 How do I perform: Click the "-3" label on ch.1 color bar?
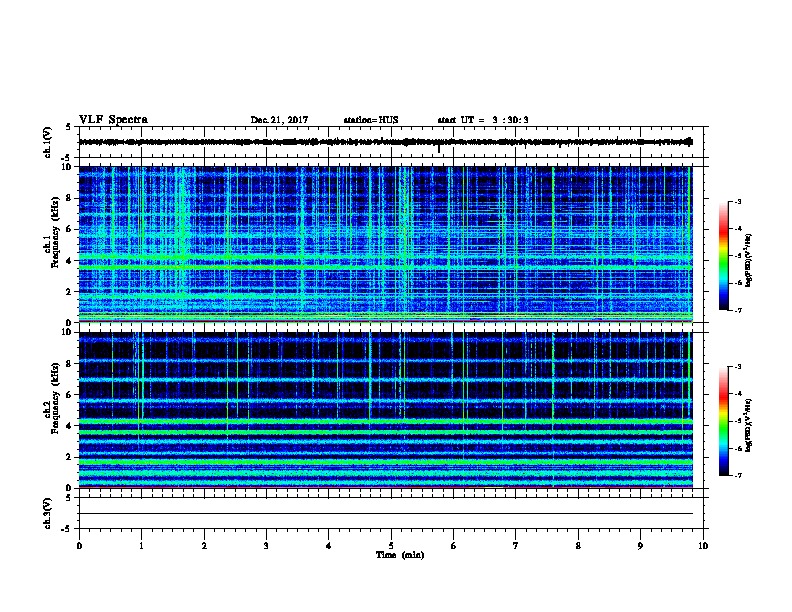[738, 201]
